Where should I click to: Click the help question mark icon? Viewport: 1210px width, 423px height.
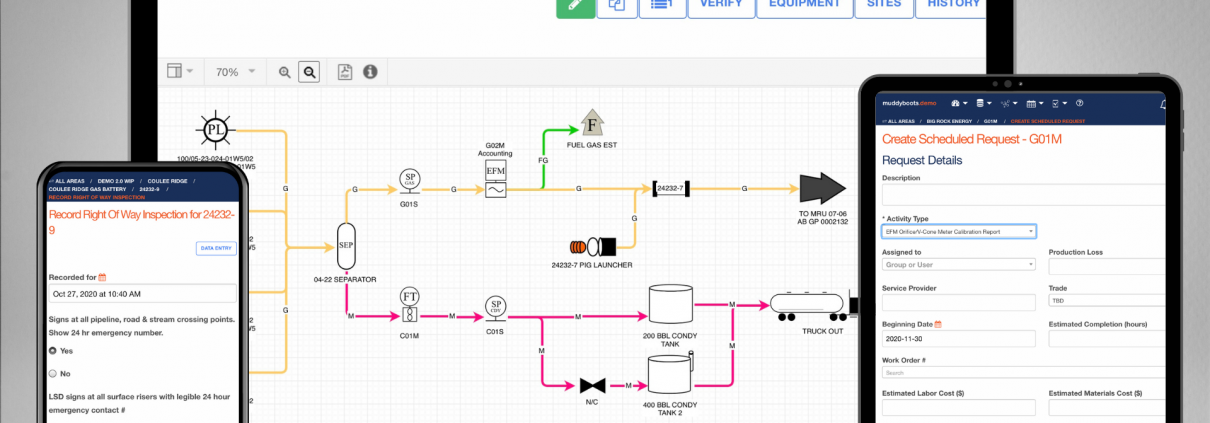point(1079,103)
